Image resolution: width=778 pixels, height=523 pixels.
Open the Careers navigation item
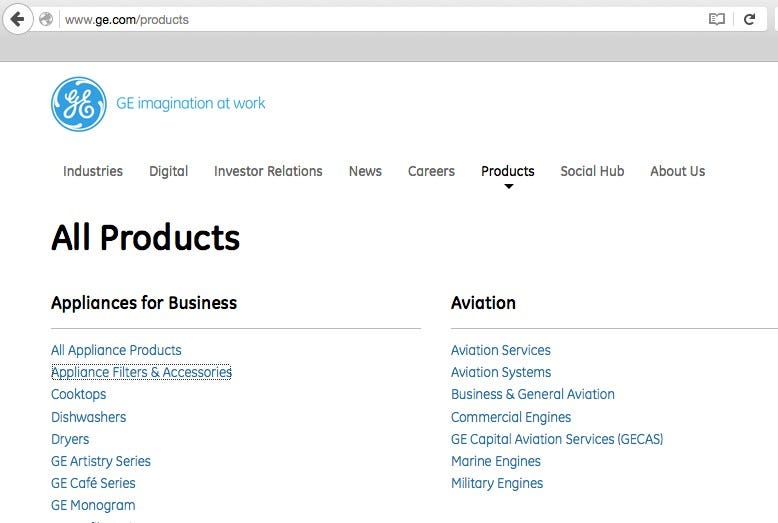[431, 171]
